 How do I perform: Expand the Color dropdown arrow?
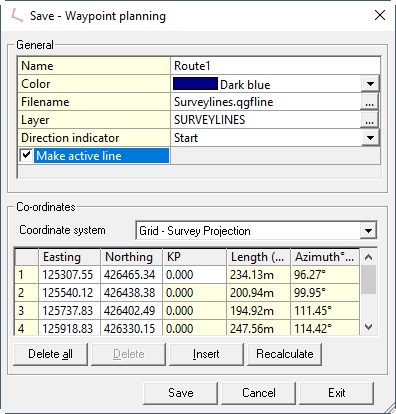click(370, 84)
